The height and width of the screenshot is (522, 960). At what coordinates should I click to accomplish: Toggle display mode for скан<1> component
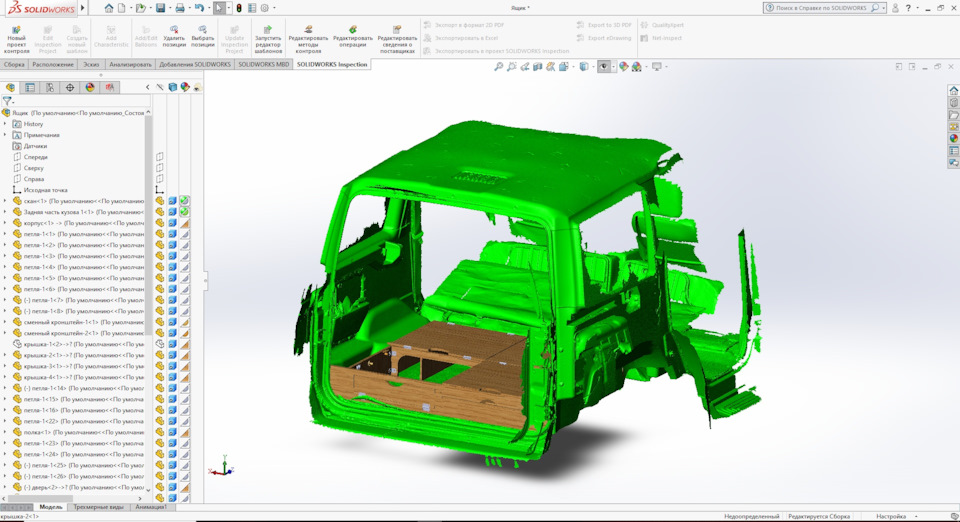click(173, 201)
